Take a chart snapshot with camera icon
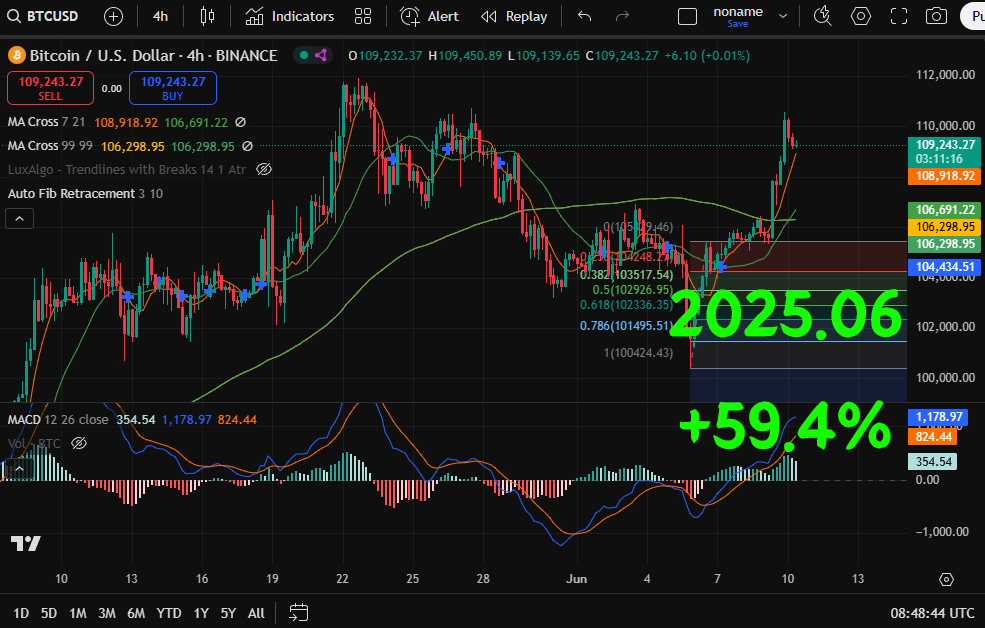Image resolution: width=985 pixels, height=628 pixels. point(936,16)
